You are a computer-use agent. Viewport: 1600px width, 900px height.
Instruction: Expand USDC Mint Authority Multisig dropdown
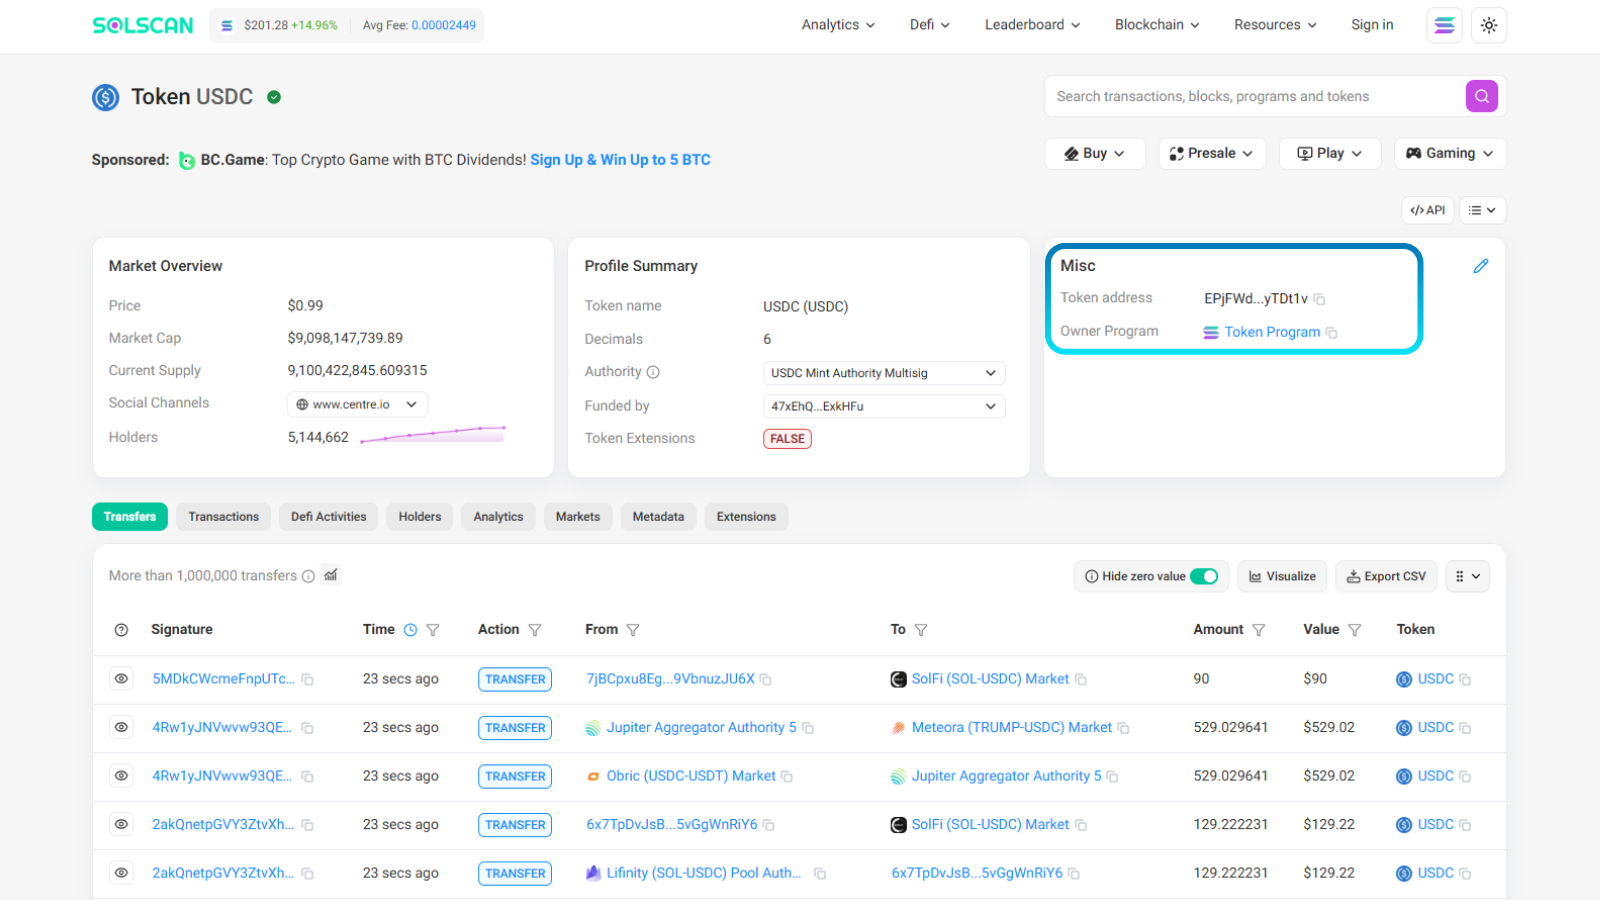point(884,373)
